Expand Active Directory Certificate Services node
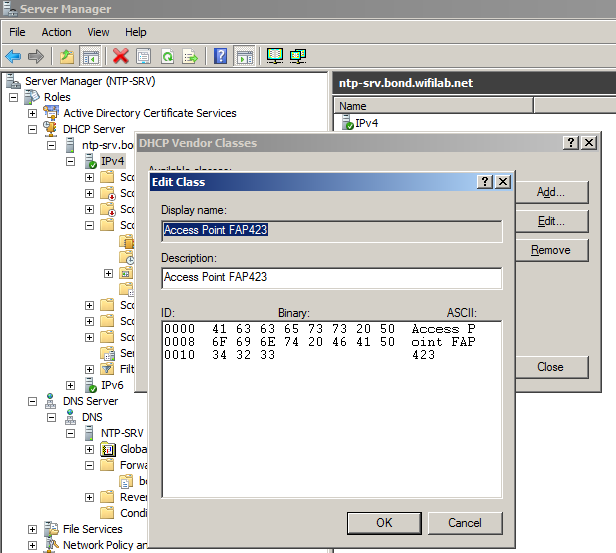Viewport: 616px width, 553px height. (x=33, y=113)
